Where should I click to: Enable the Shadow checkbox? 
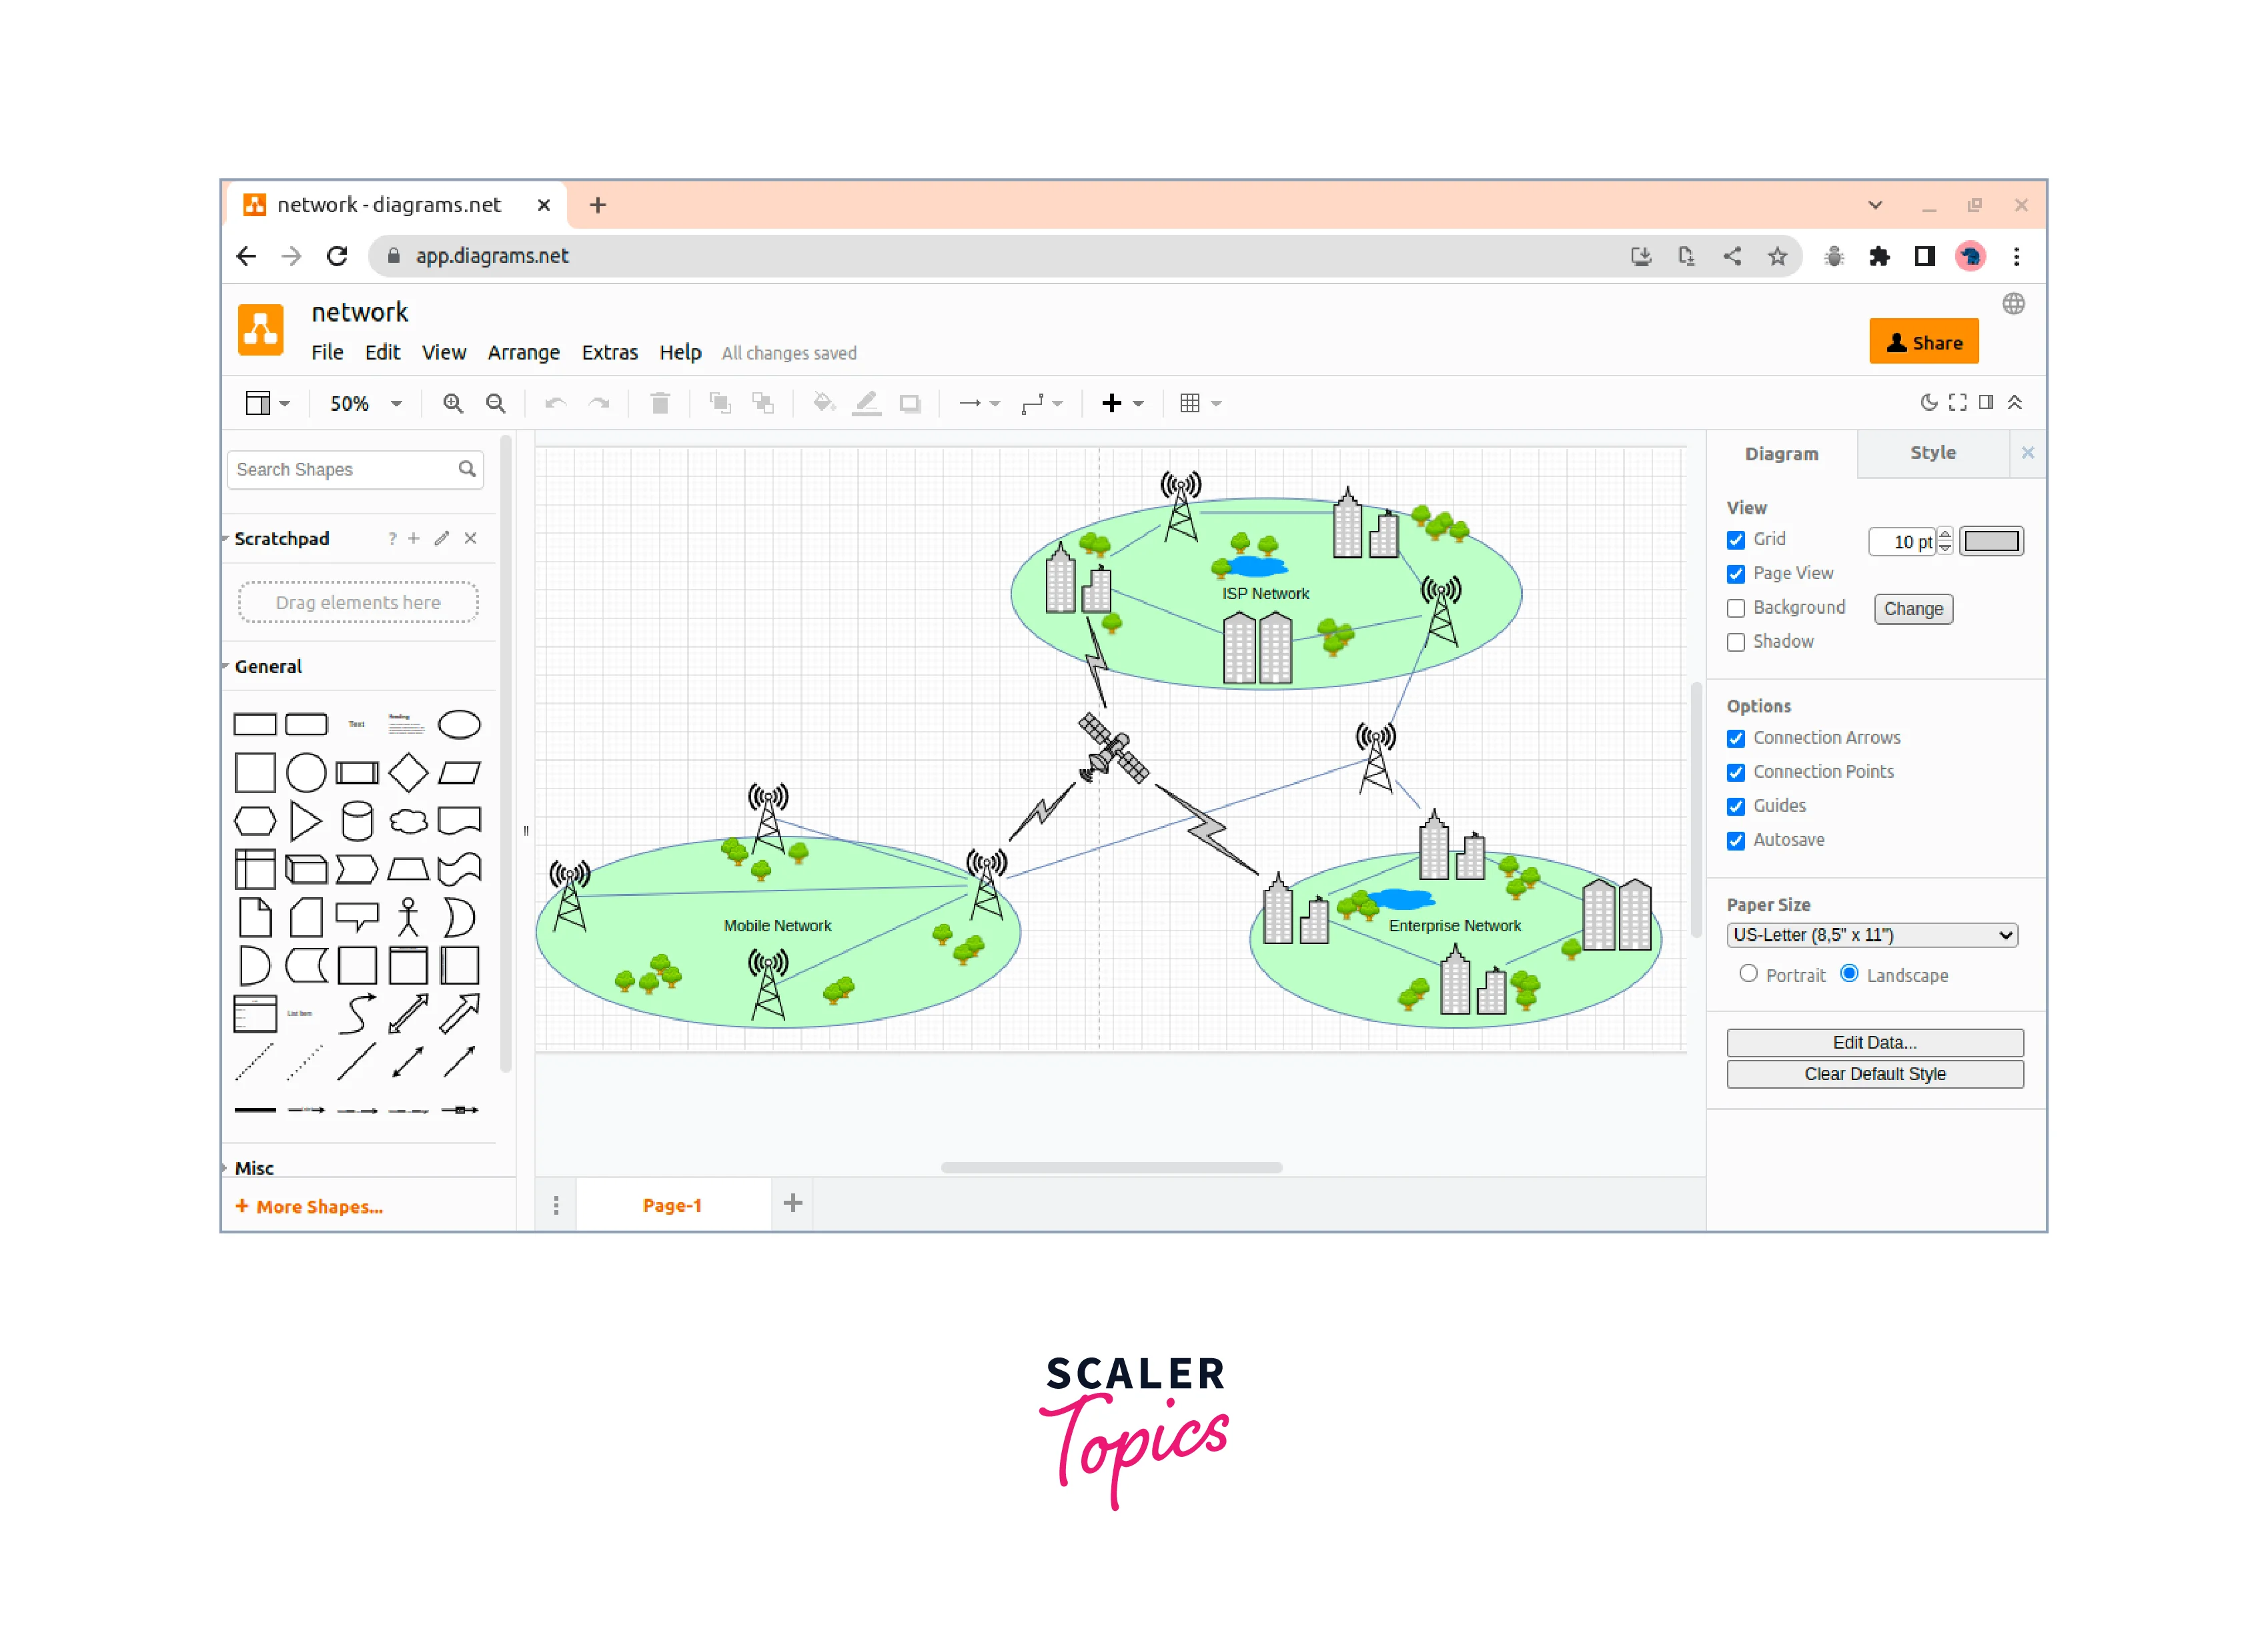tap(1736, 643)
